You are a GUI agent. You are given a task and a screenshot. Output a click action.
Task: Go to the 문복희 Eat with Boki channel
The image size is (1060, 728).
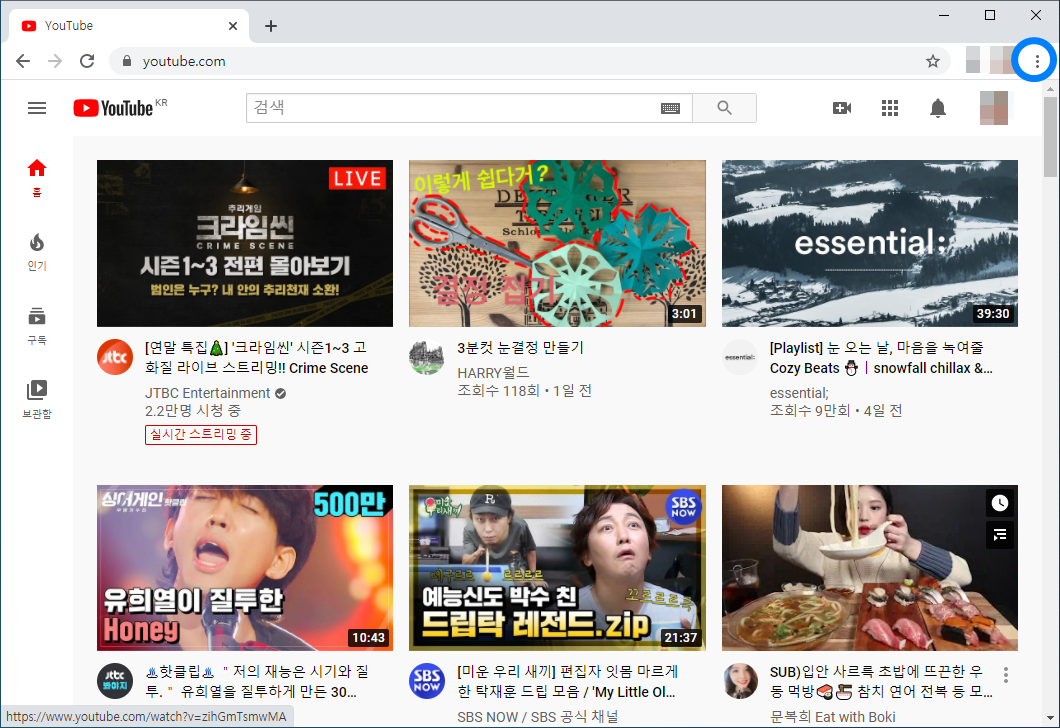coord(832,717)
